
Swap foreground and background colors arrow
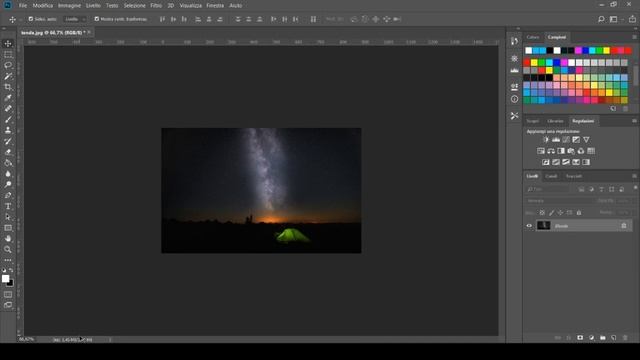coord(11,270)
